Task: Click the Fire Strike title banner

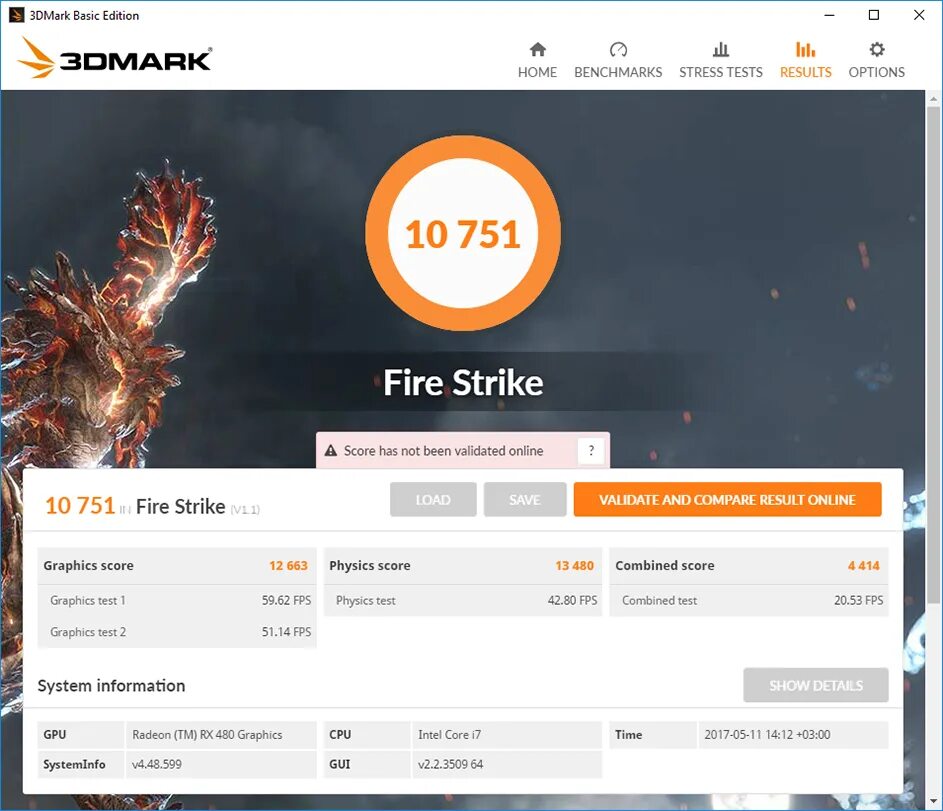Action: point(463,382)
